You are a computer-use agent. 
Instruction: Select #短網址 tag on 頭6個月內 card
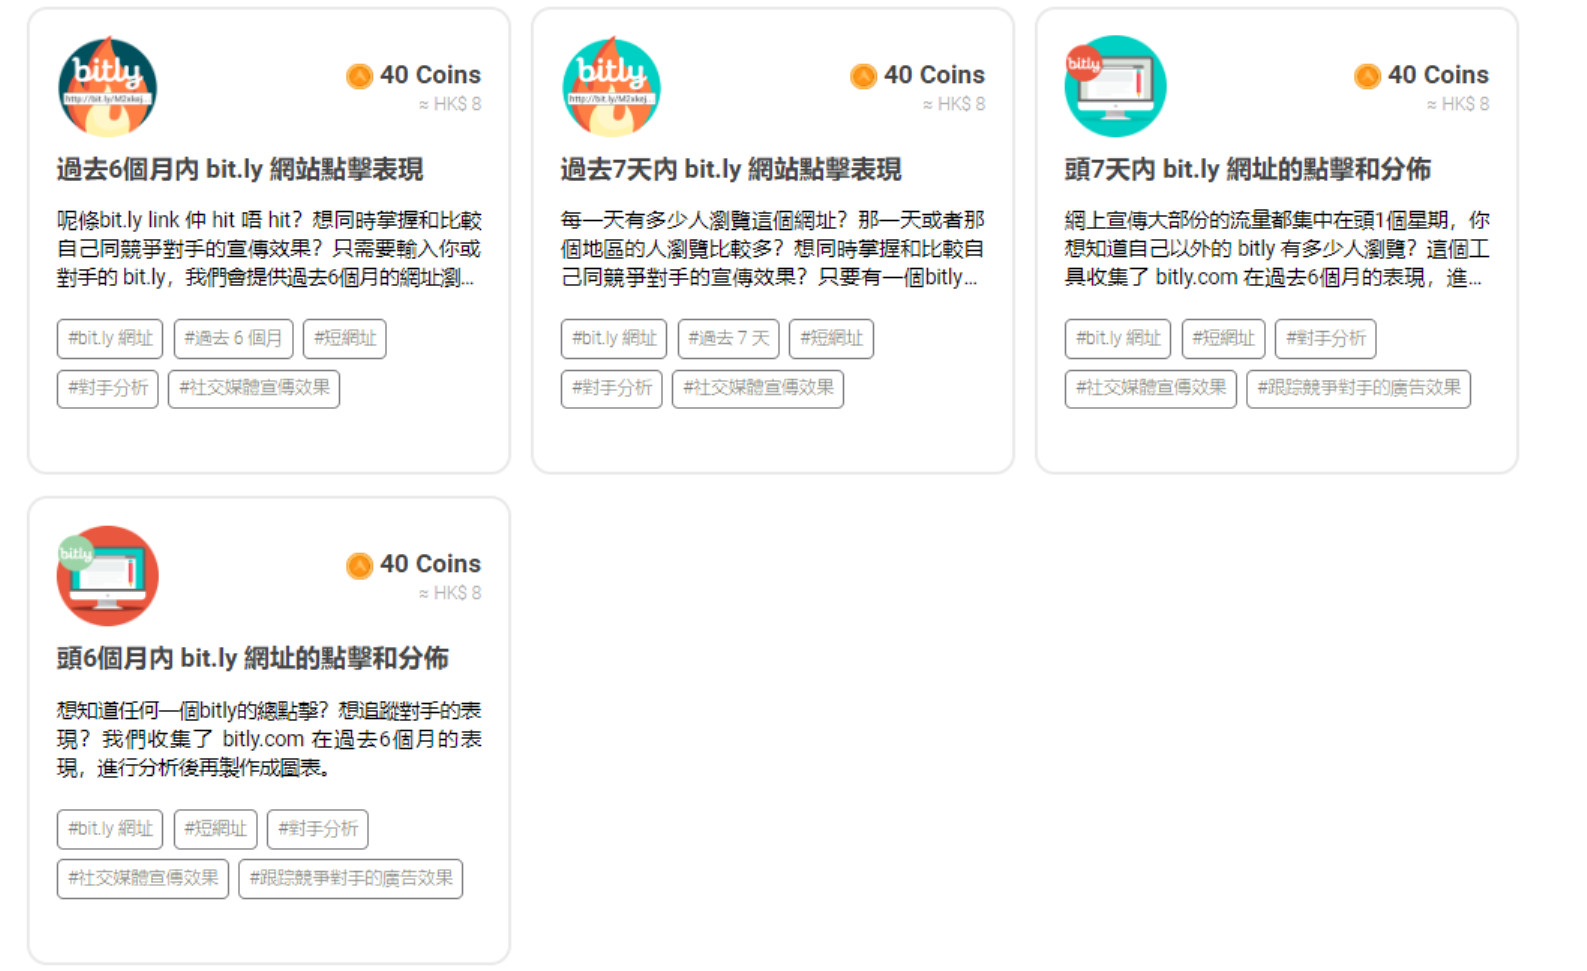pos(215,829)
